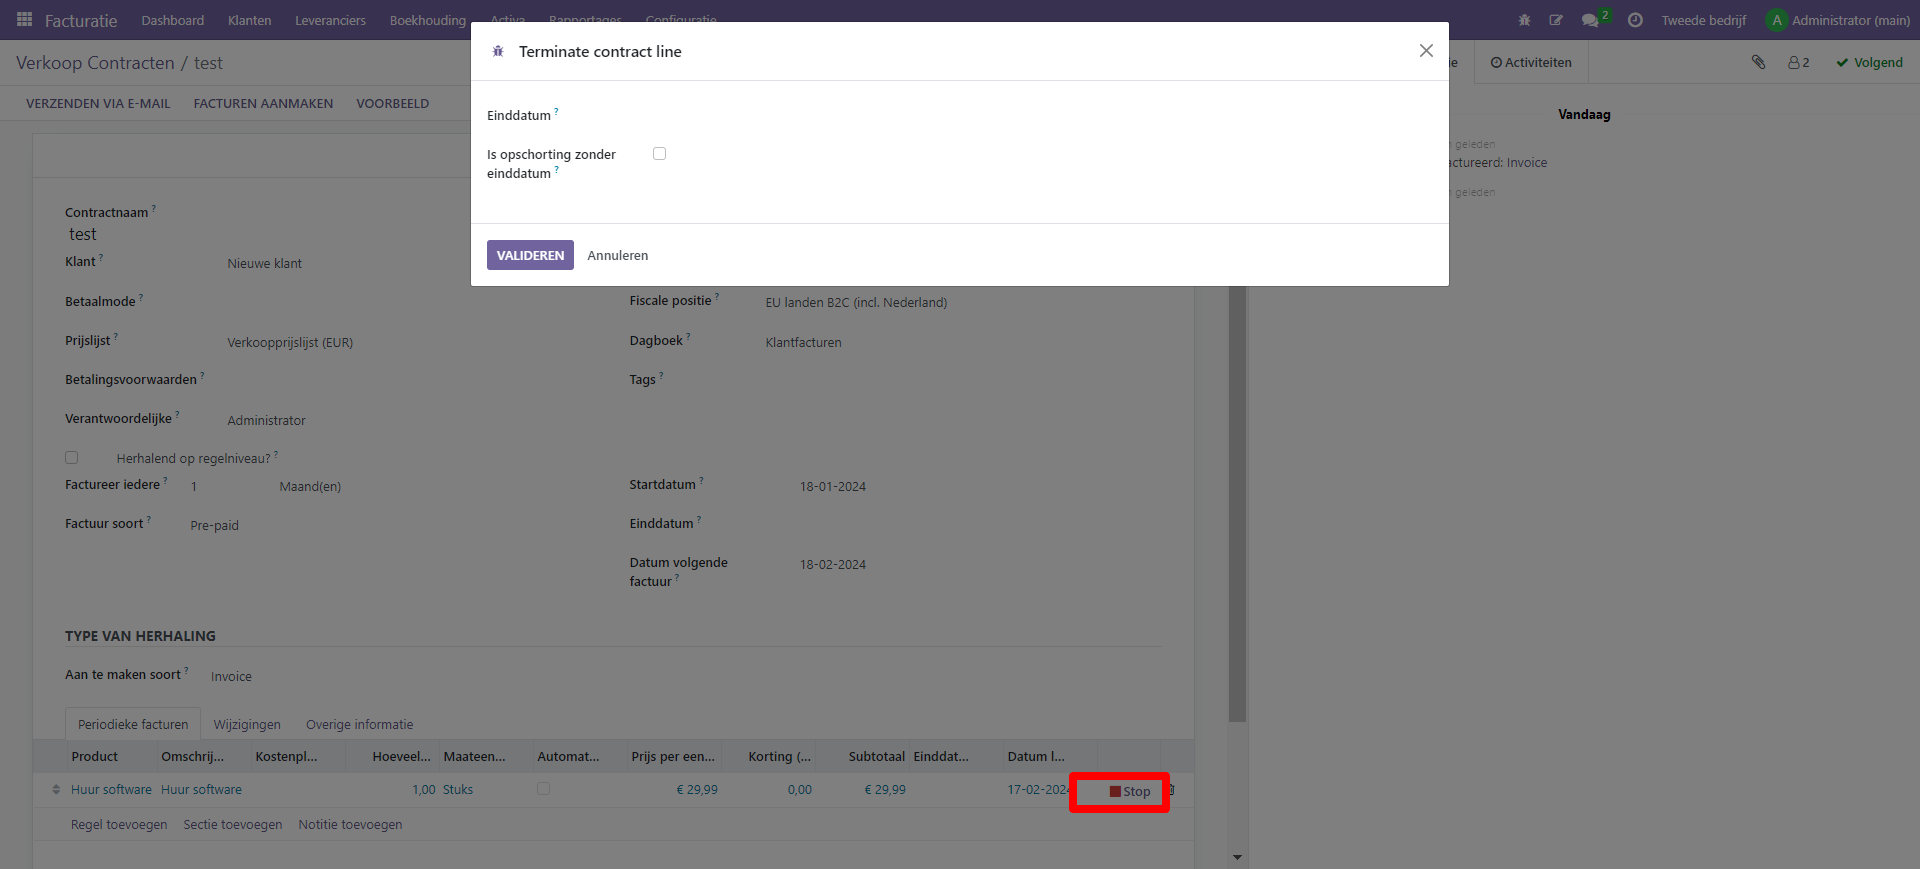Open the activities clock icon in navbar

(x=1635, y=20)
